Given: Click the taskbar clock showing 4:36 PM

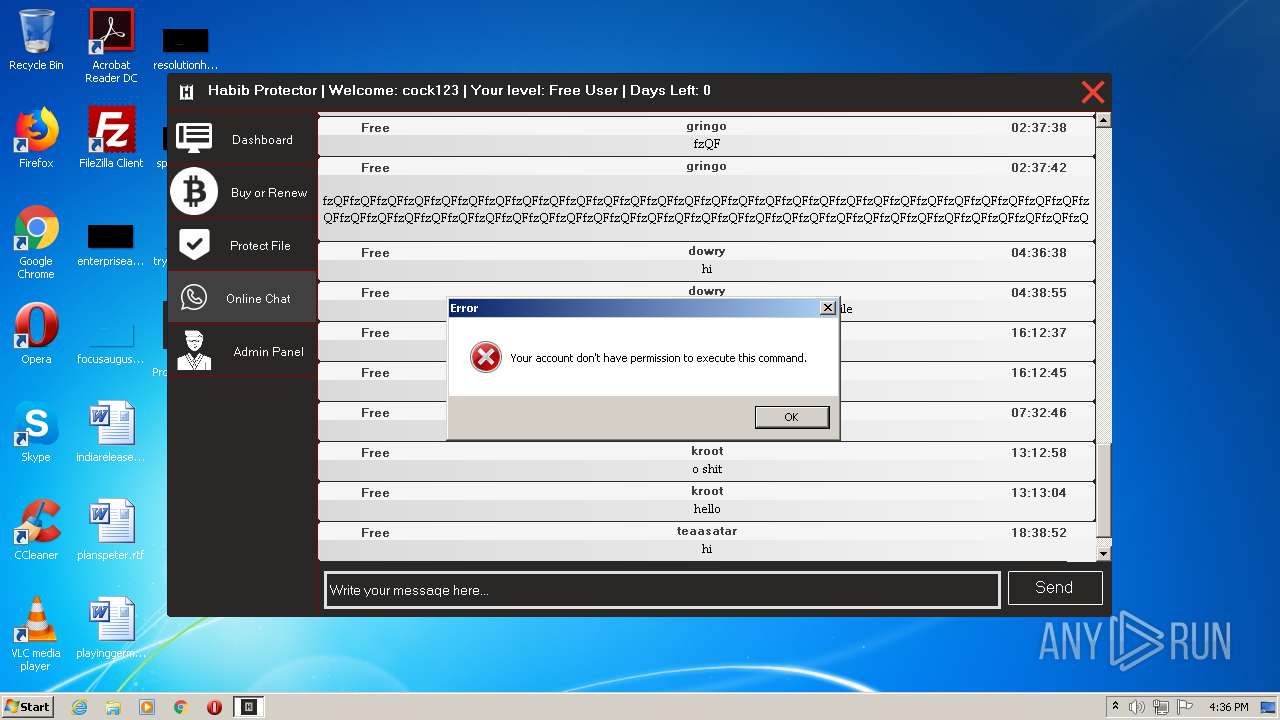Looking at the screenshot, I should tap(1228, 707).
